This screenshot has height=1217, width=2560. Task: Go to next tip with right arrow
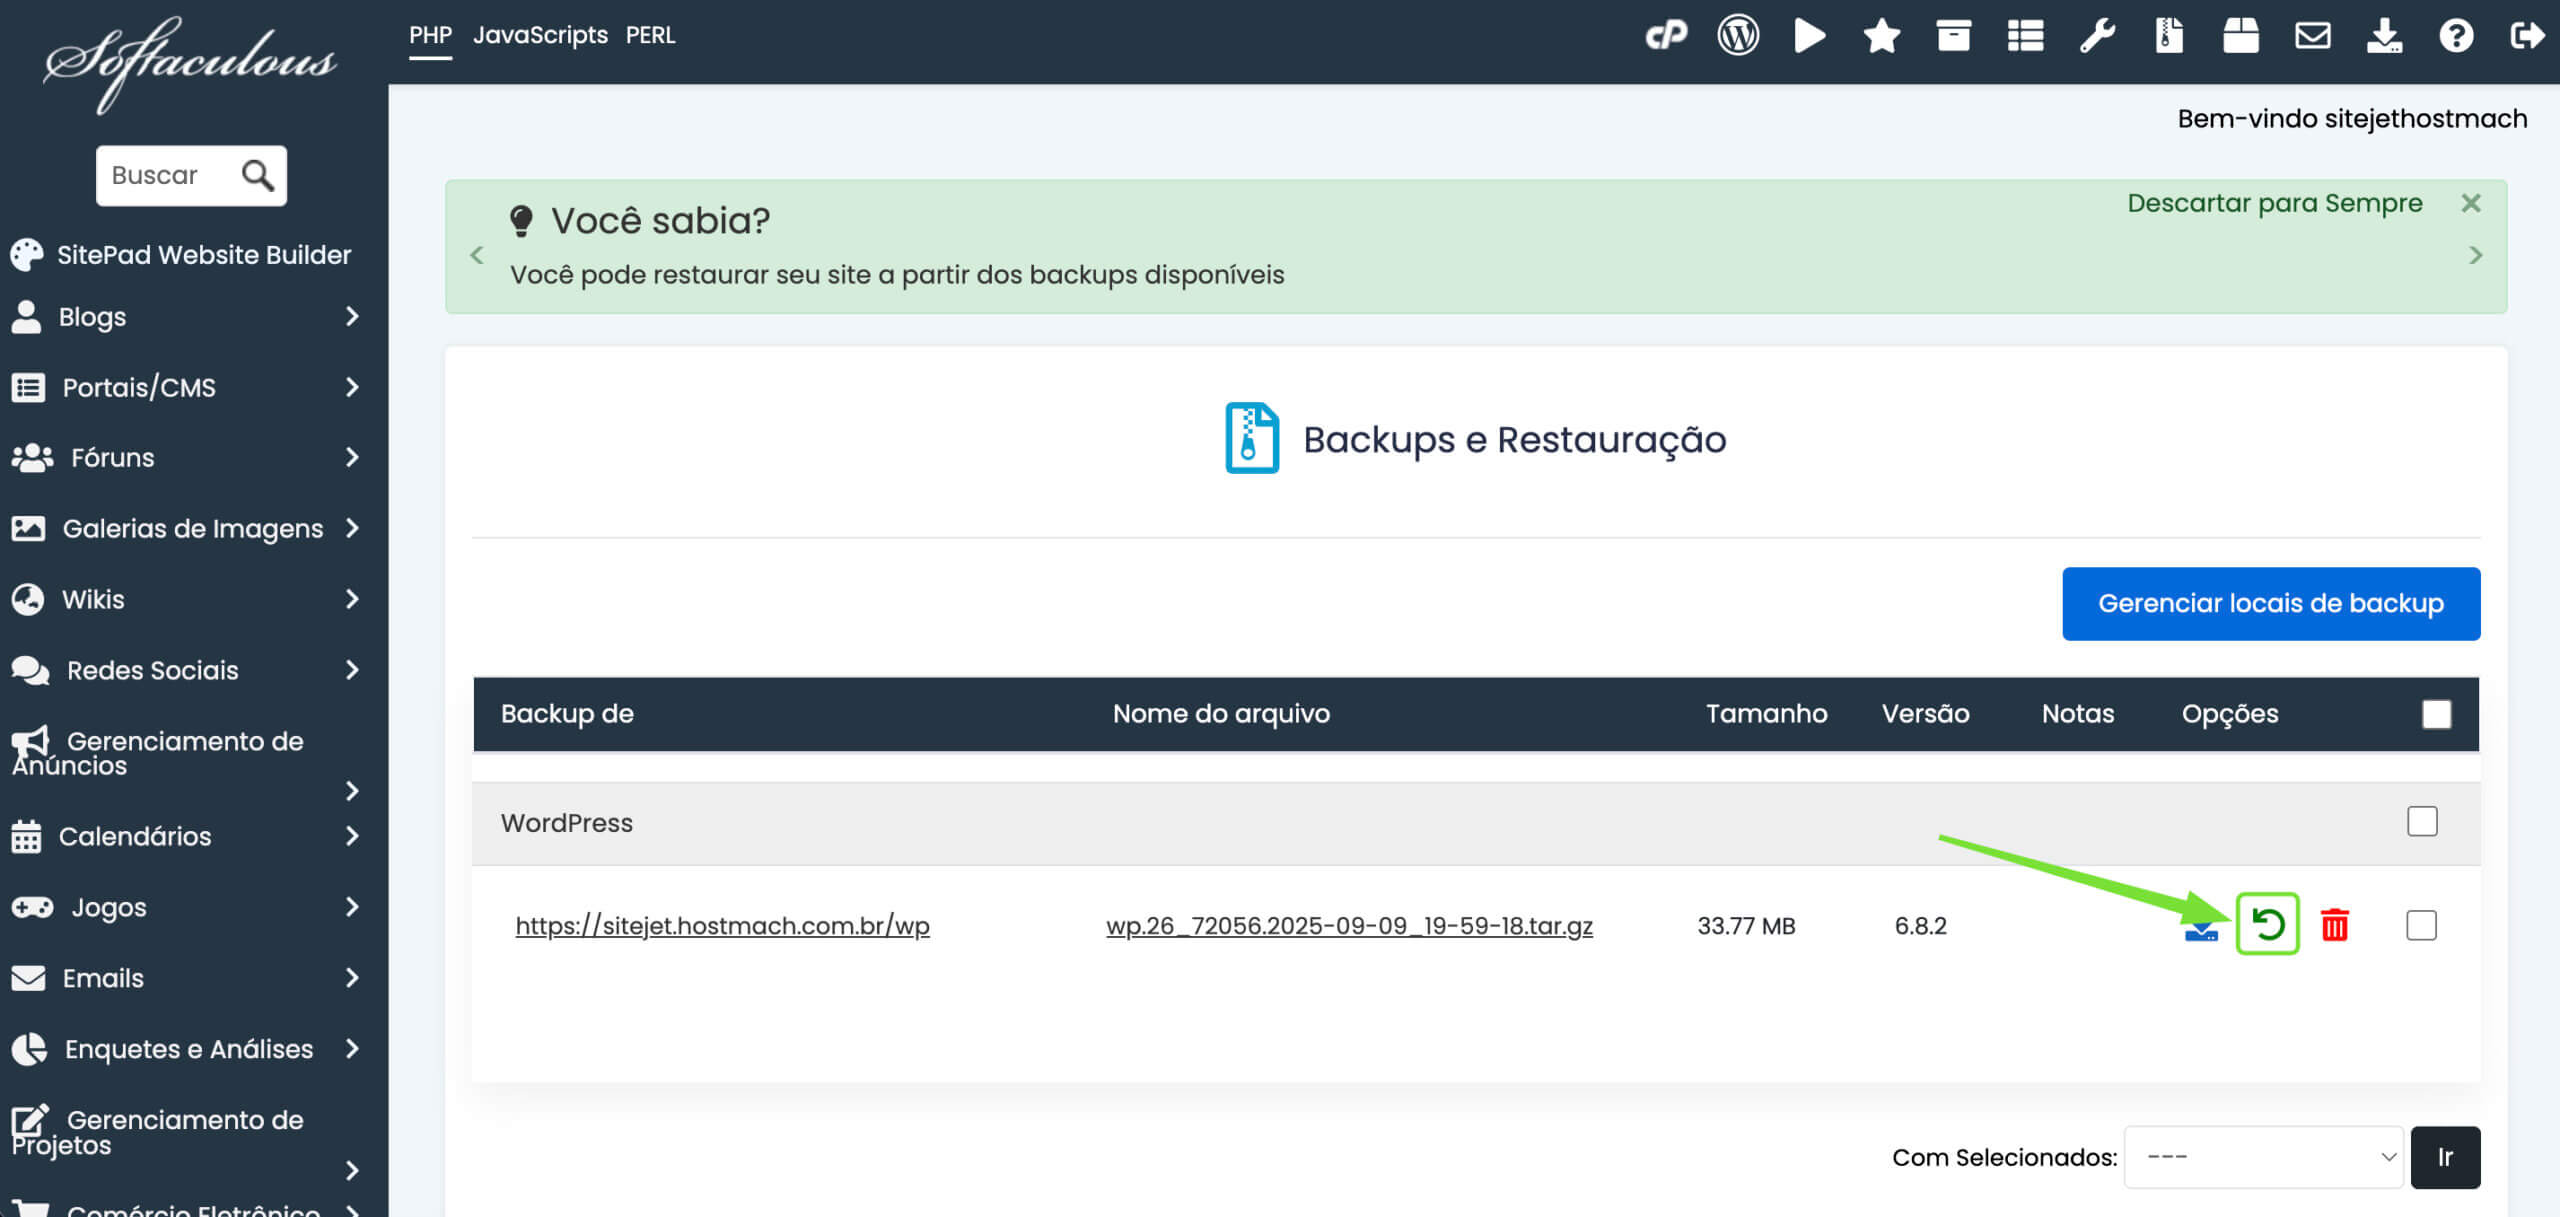tap(2475, 255)
